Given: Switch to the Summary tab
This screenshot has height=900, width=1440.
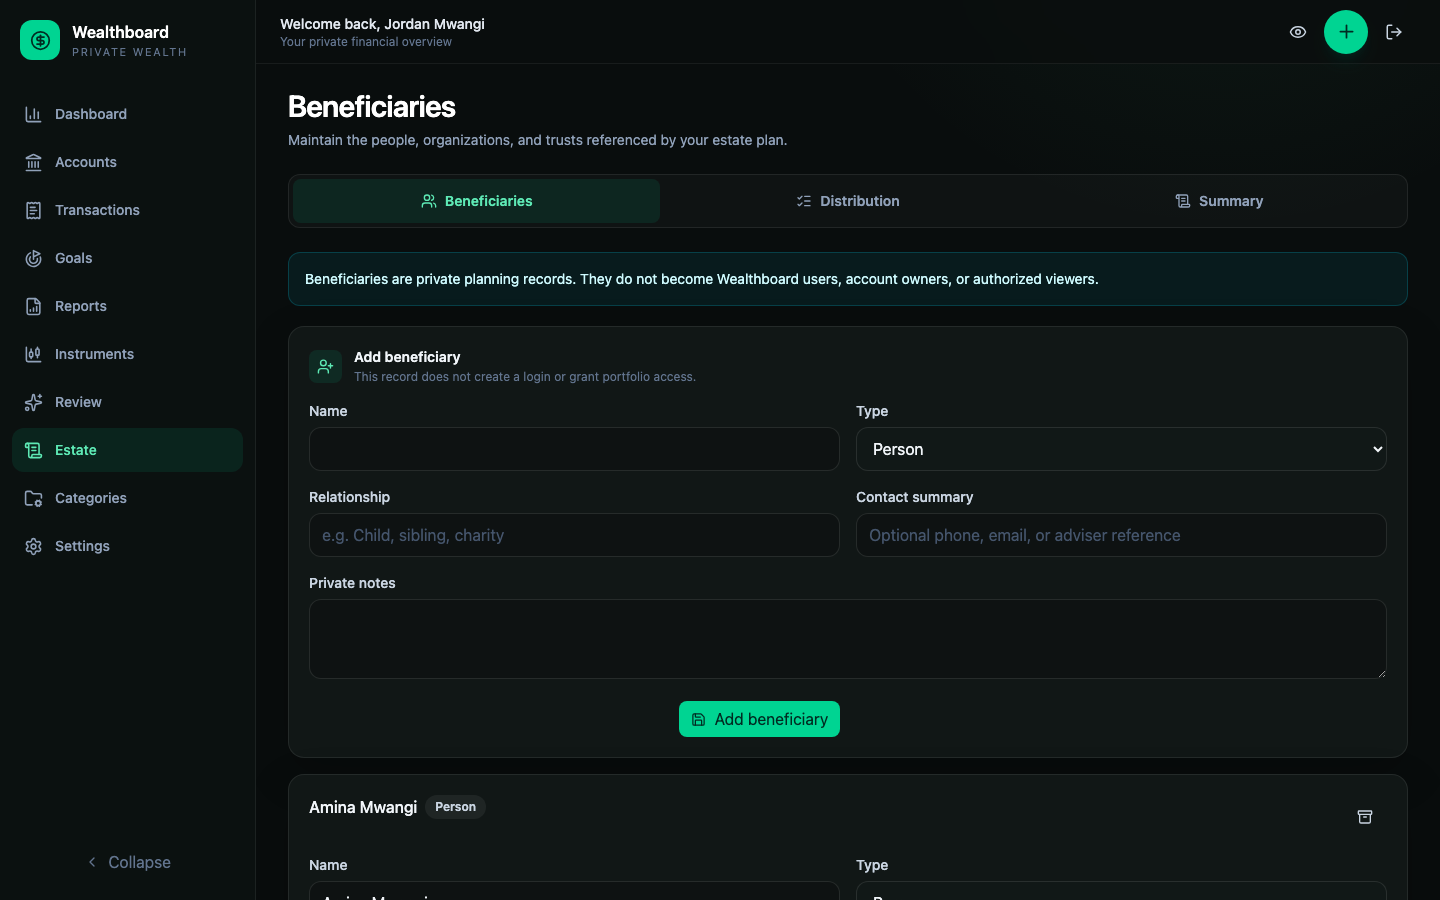Looking at the screenshot, I should 1219,201.
